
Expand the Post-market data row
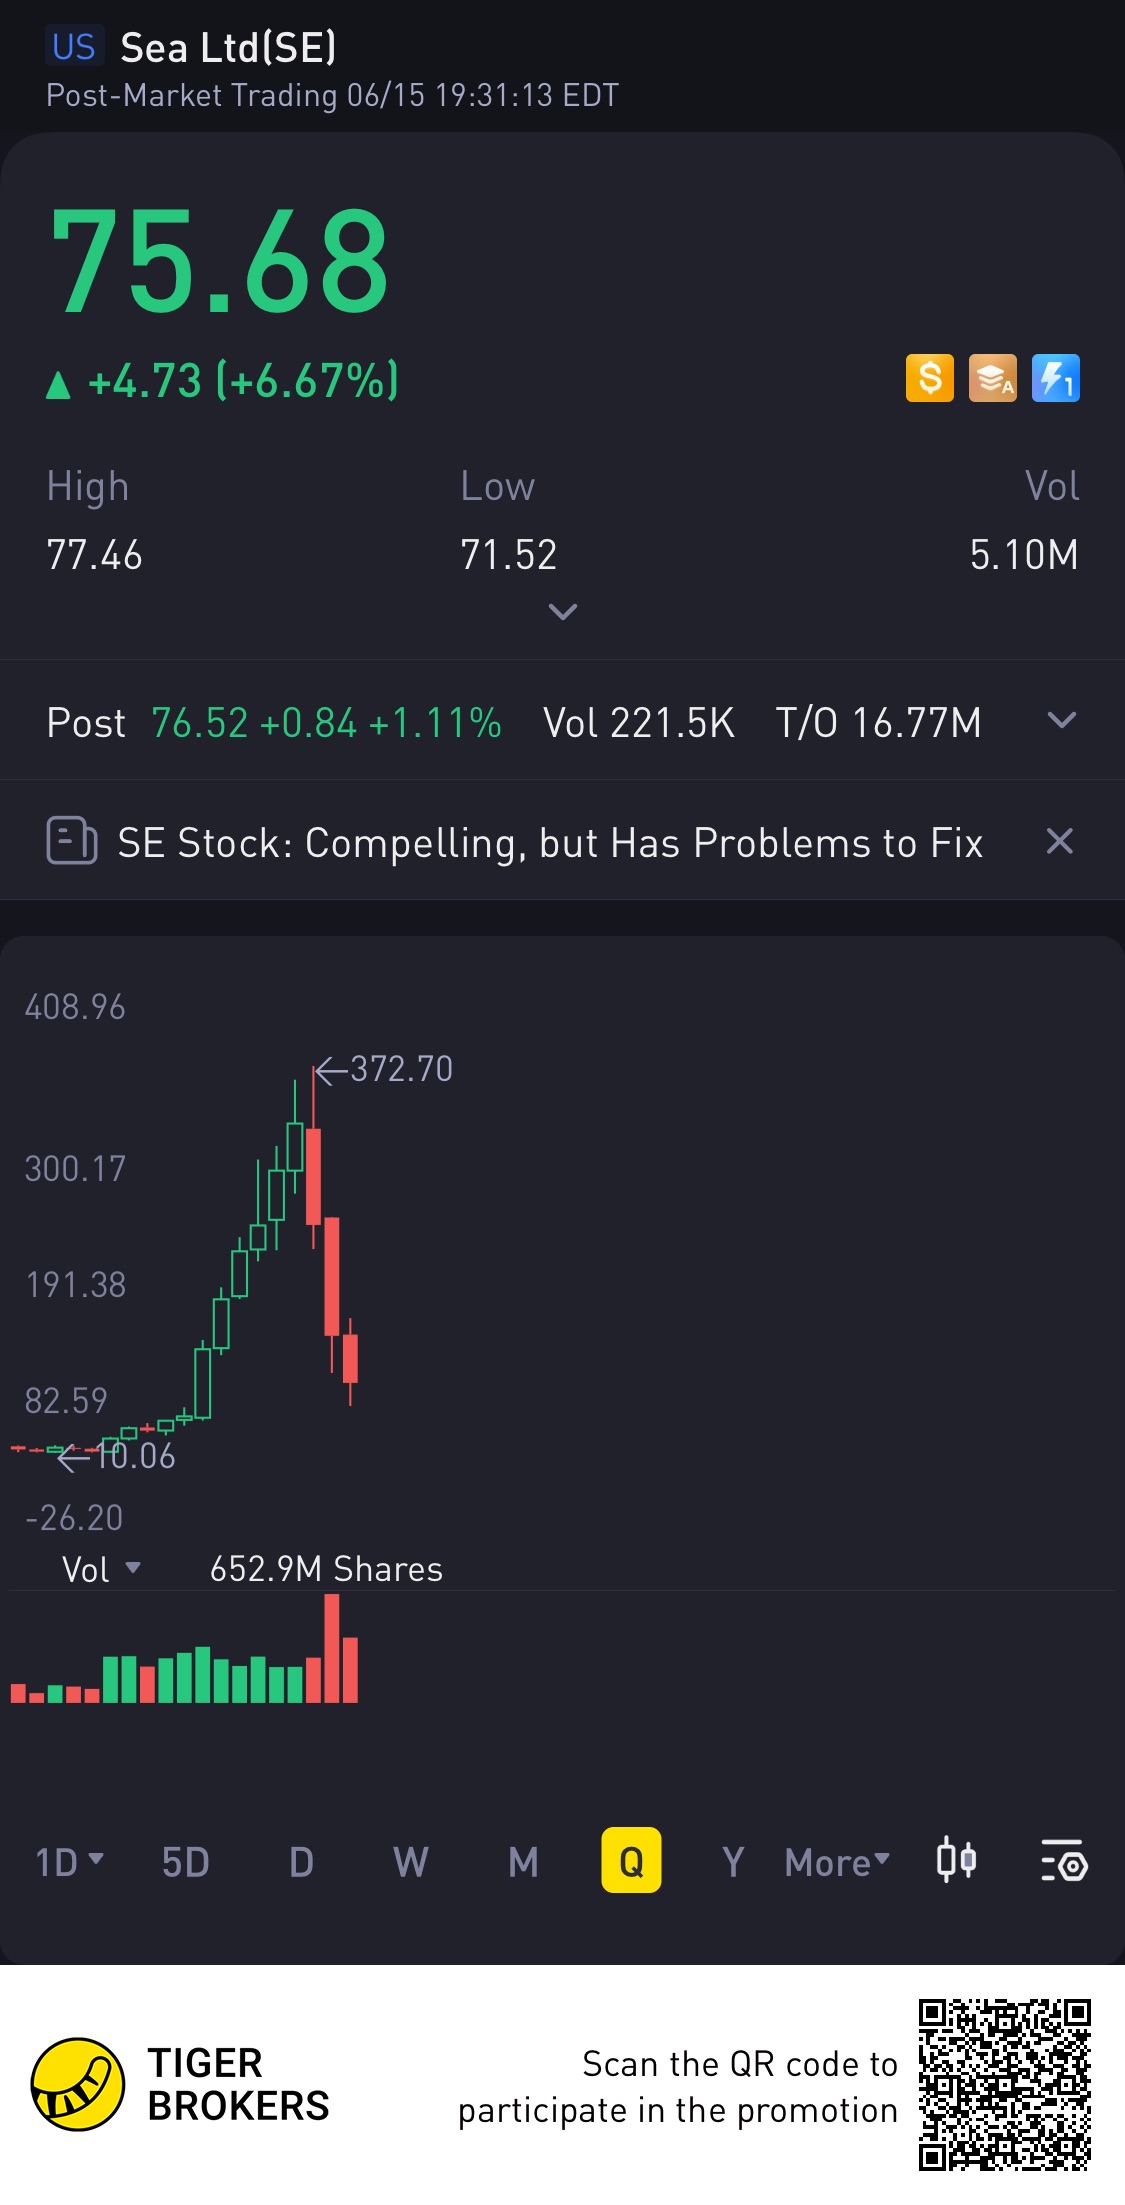click(x=1061, y=721)
